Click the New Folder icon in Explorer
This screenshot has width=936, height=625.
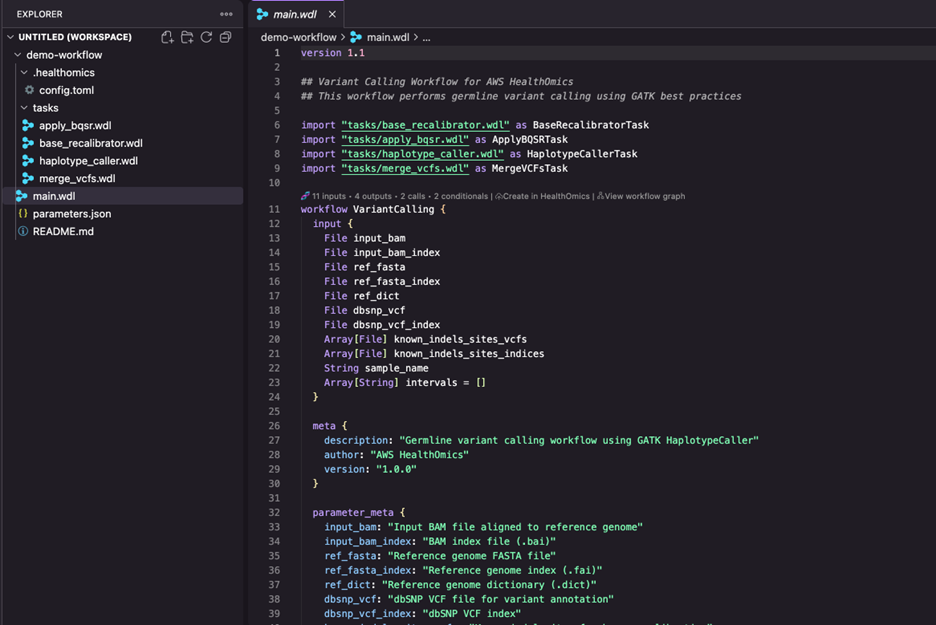pyautogui.click(x=187, y=37)
